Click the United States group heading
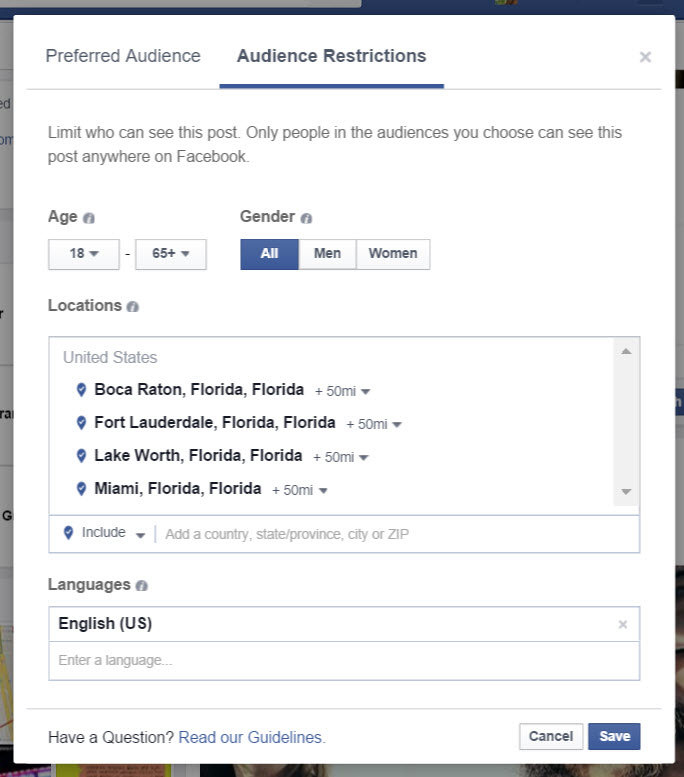This screenshot has height=777, width=684. tap(110, 358)
